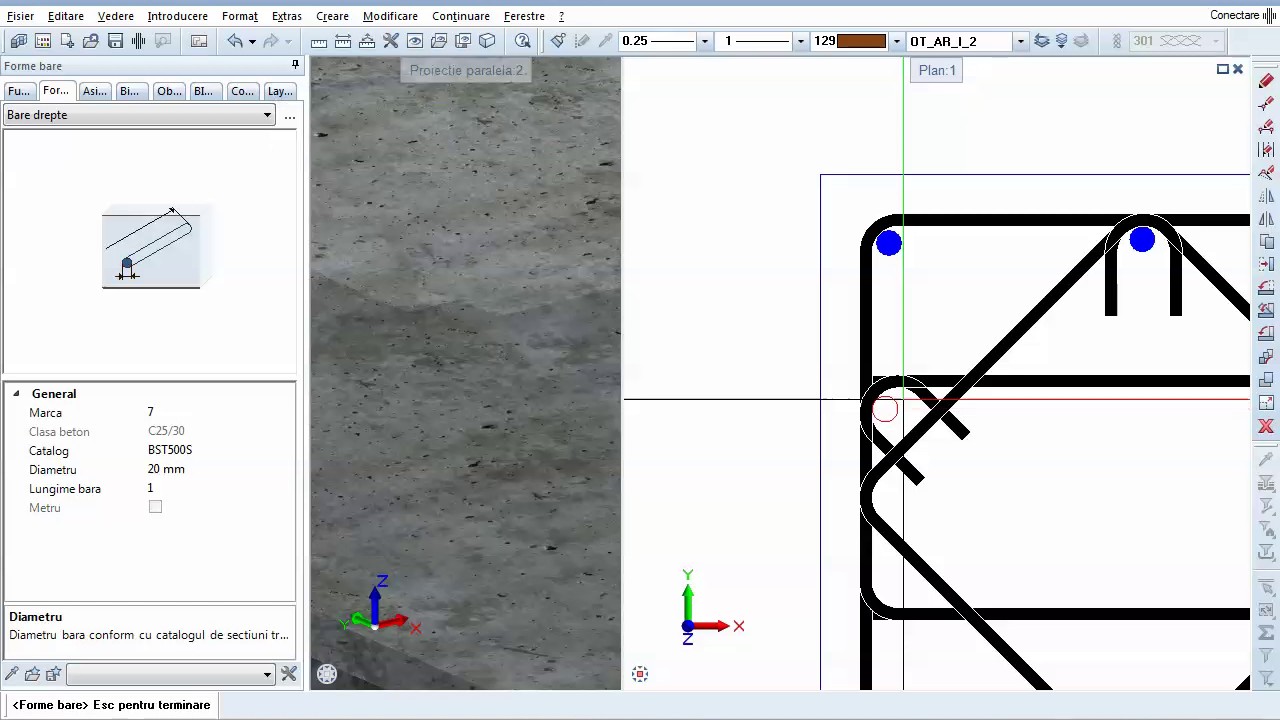Screen dimensions: 1280x720
Task: Click the Proiectie paralela:2 viewport label
Action: 466,70
